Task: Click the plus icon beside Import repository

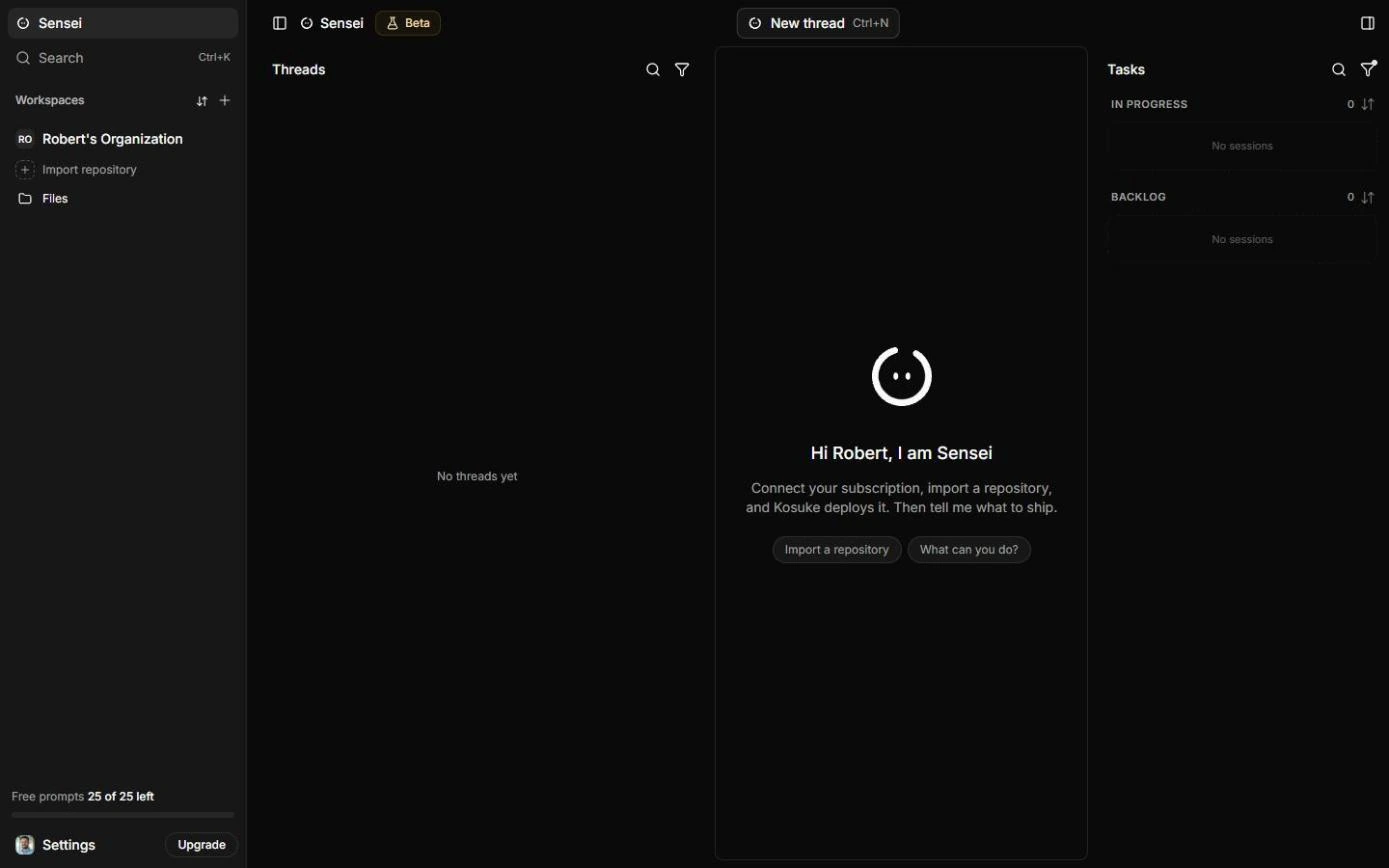Action: pos(25,170)
